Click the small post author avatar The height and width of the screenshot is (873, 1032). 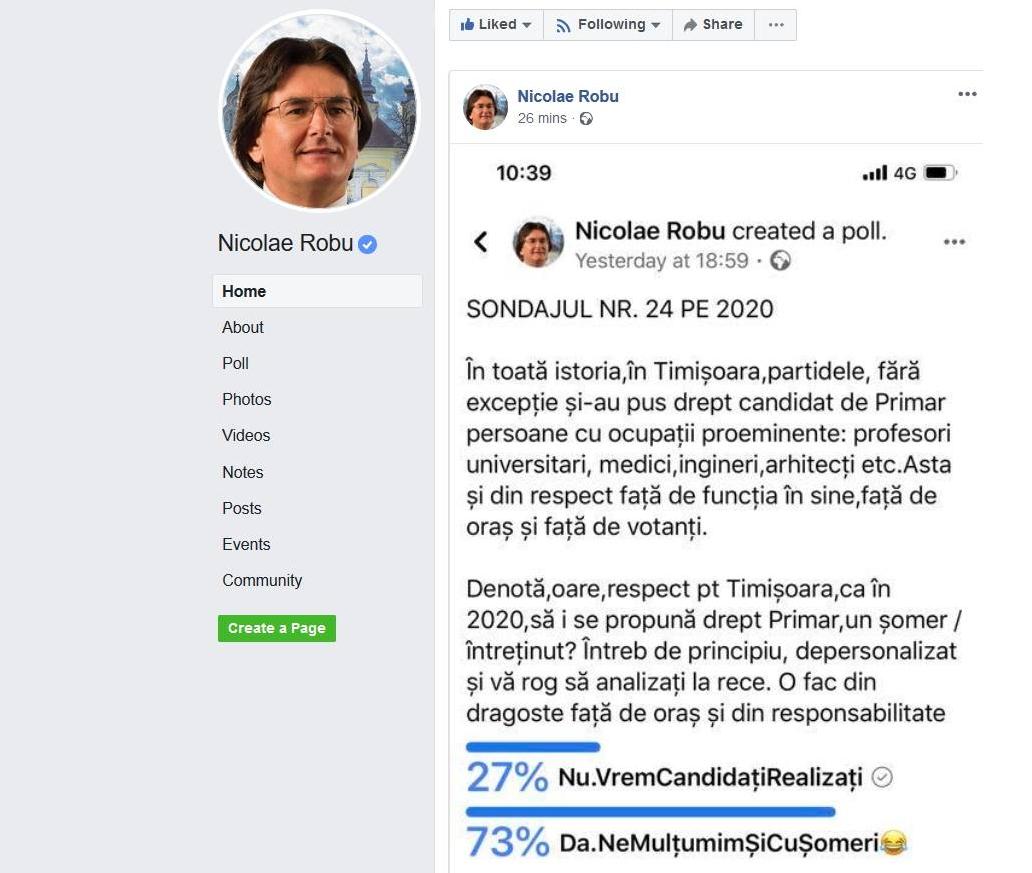tap(485, 106)
